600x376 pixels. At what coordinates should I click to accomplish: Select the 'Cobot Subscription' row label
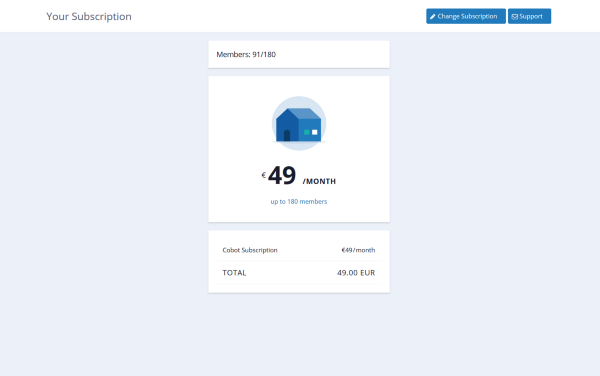click(250, 250)
